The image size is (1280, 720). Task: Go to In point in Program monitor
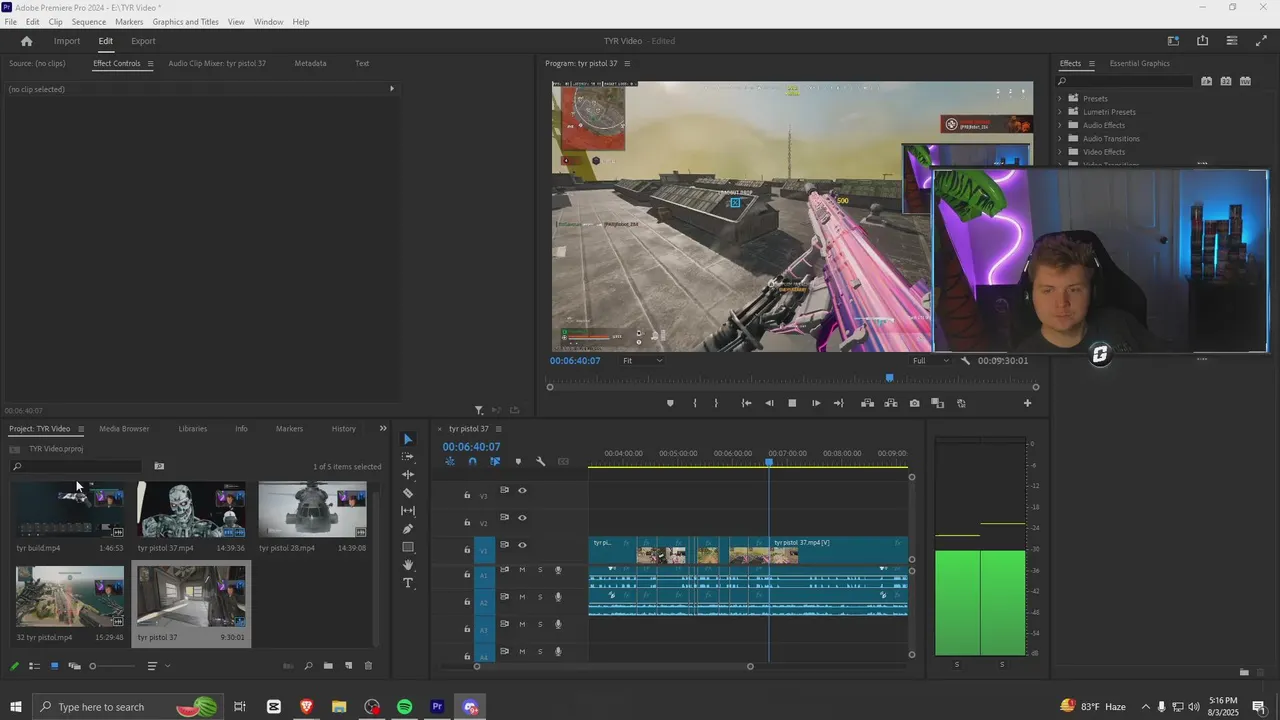coord(746,403)
